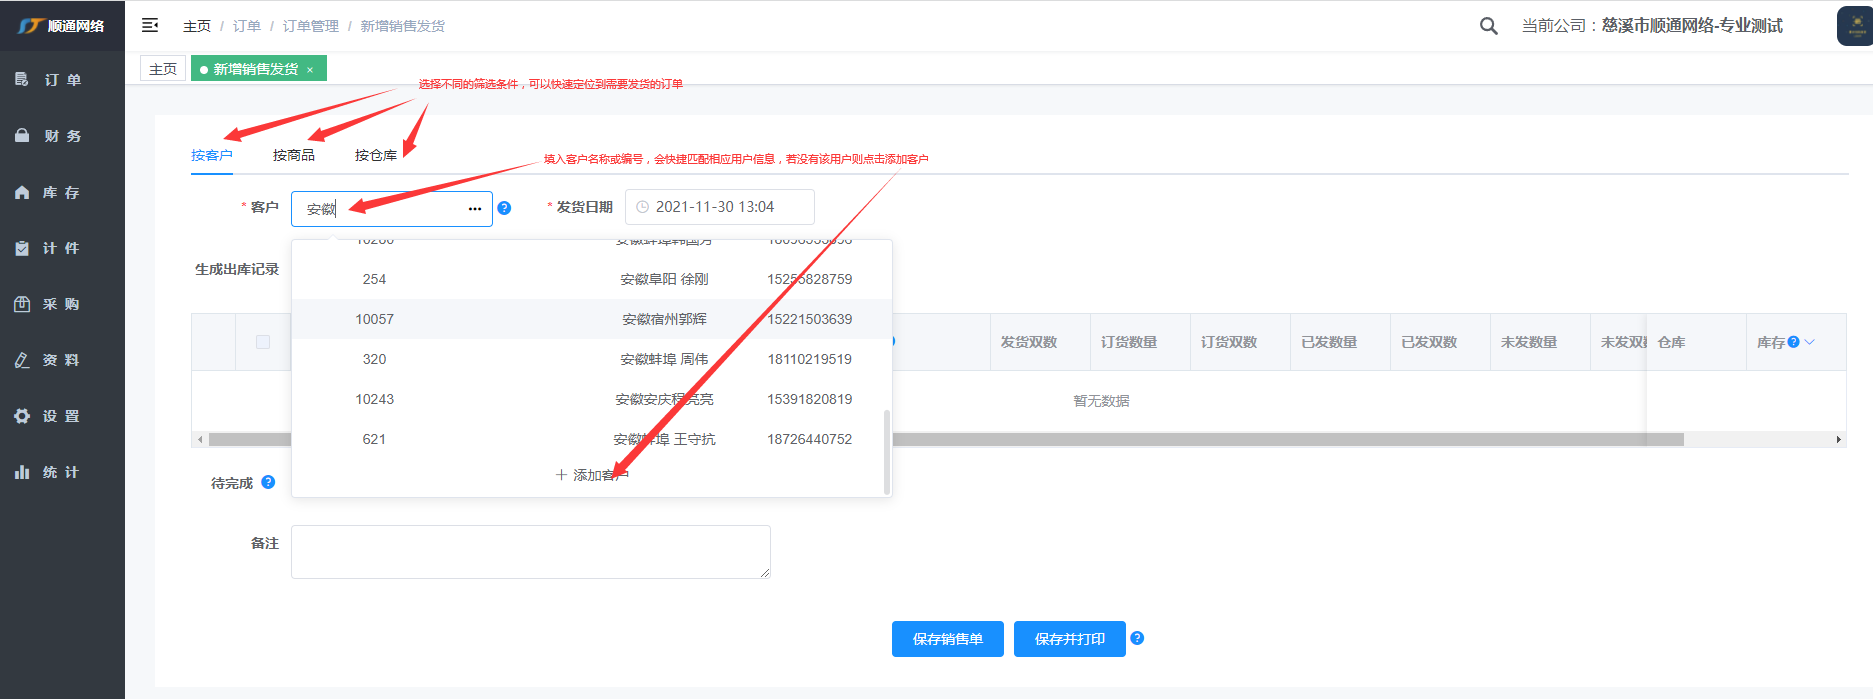Expand the 库存 column header chevron
The height and width of the screenshot is (699, 1873).
coord(1809,342)
